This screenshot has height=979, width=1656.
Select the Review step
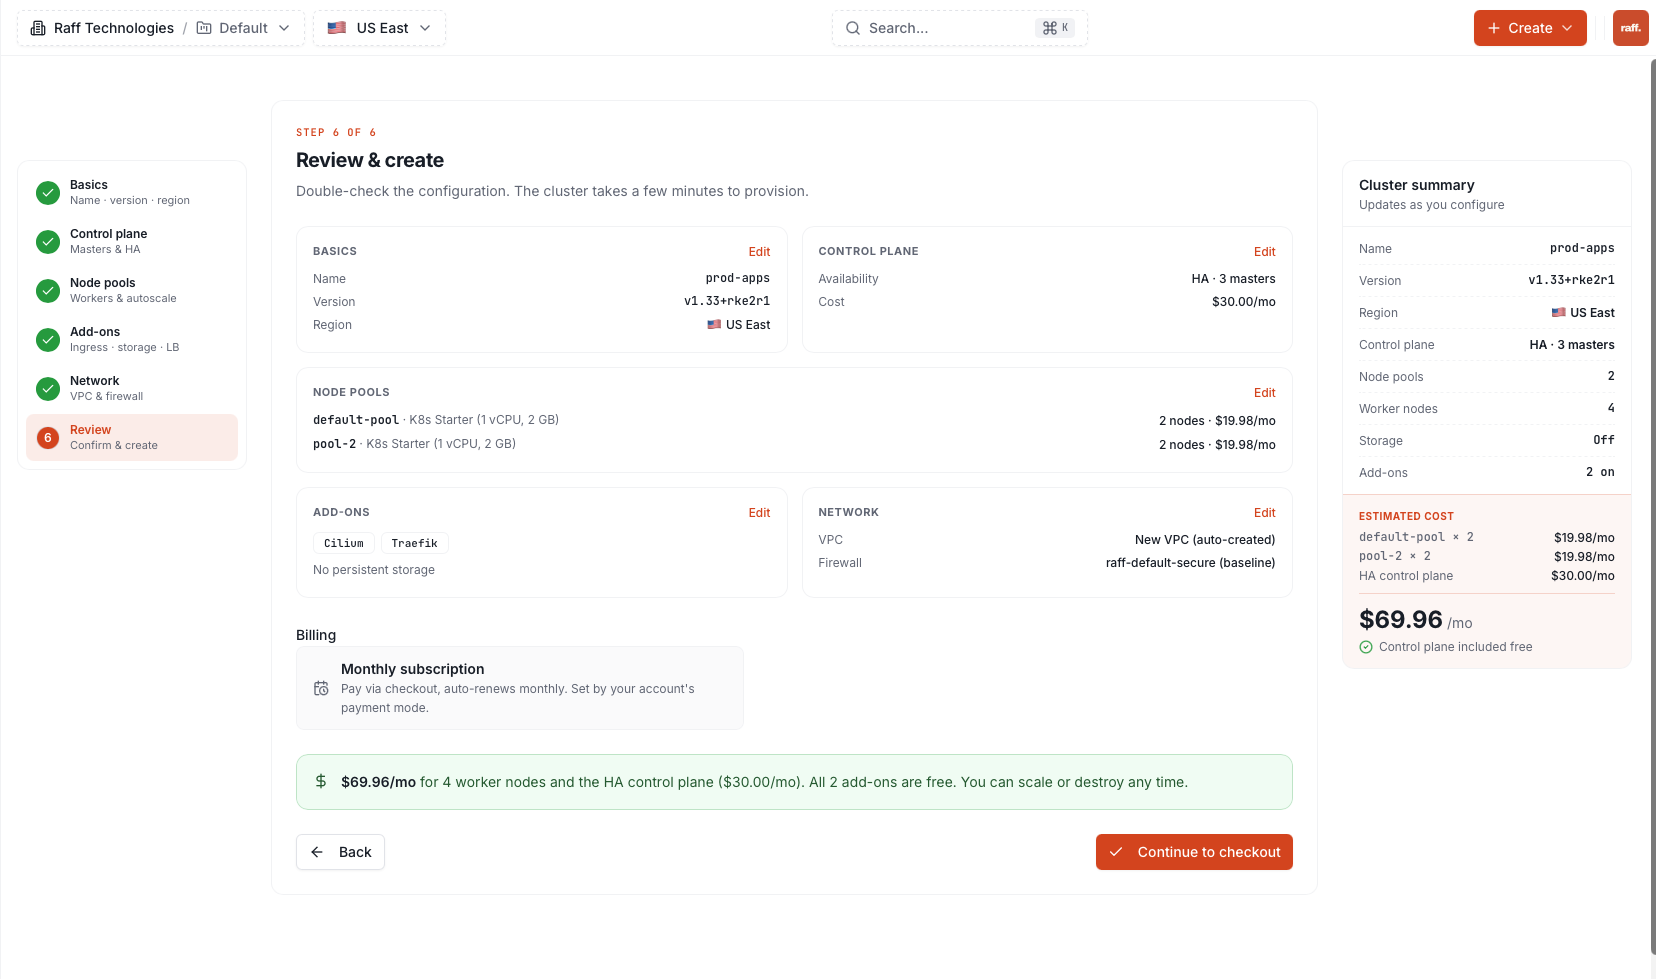pos(132,438)
